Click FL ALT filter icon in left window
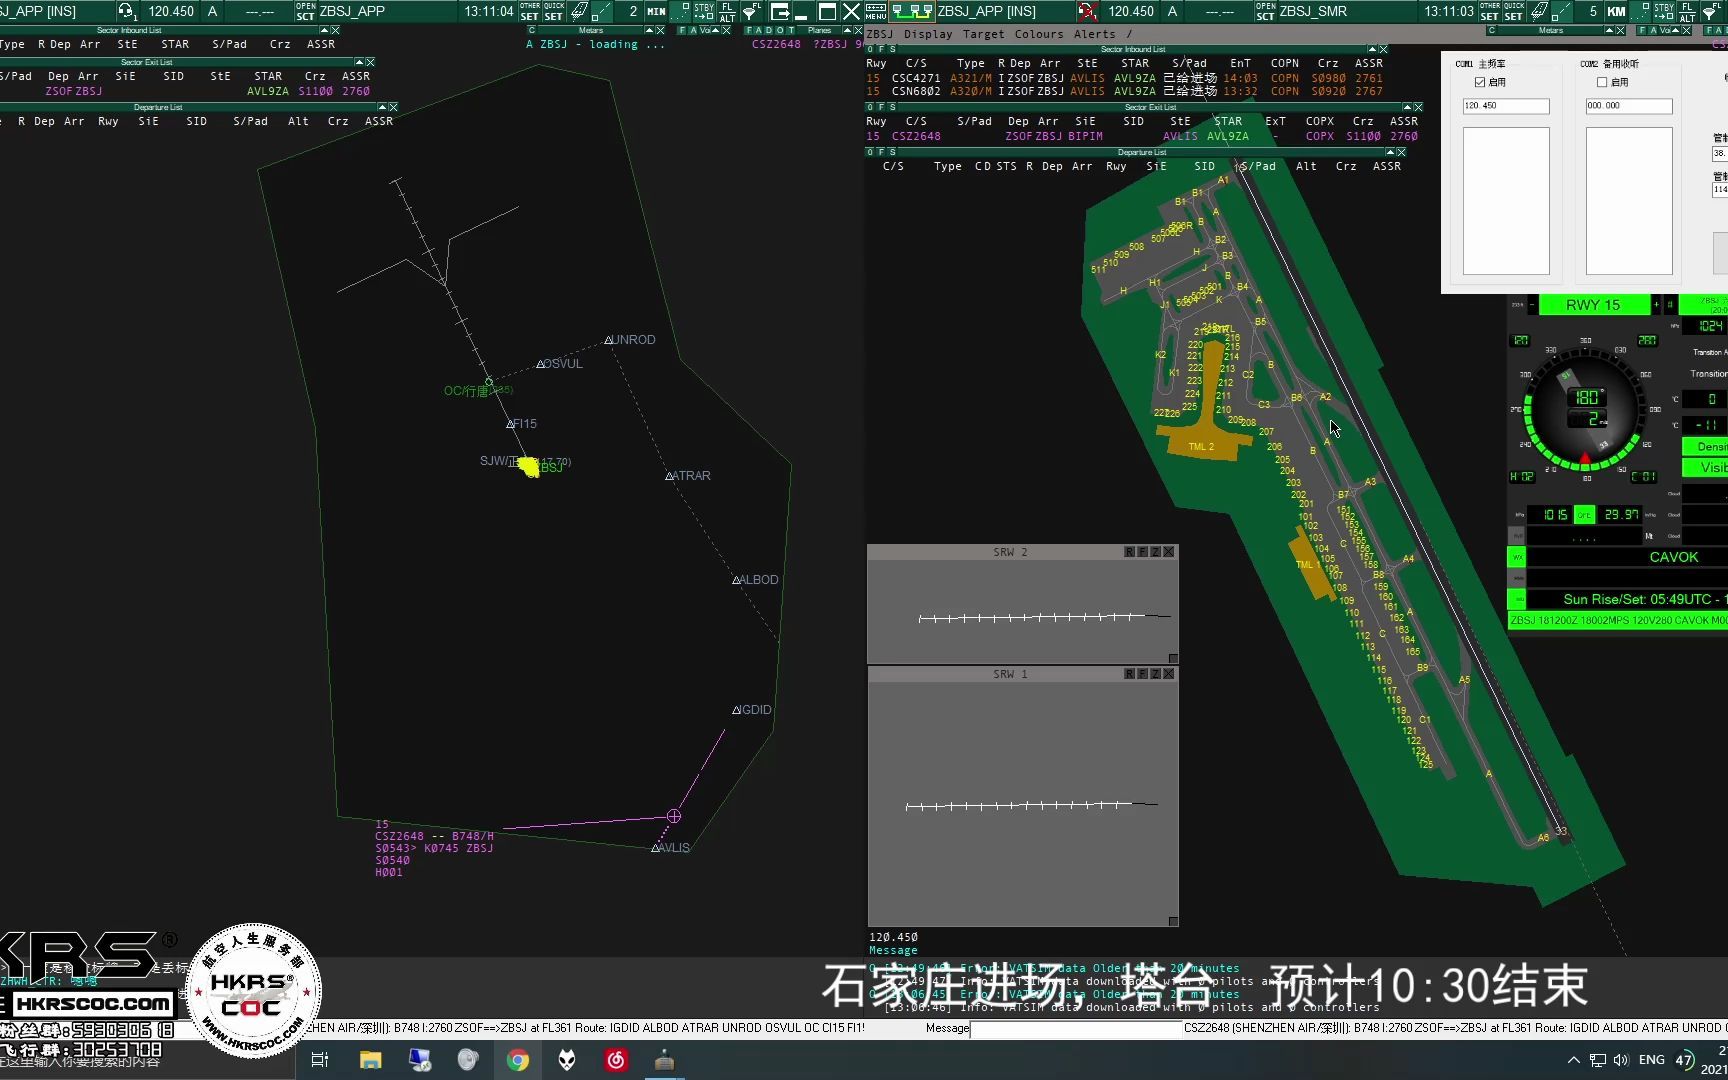 727,11
